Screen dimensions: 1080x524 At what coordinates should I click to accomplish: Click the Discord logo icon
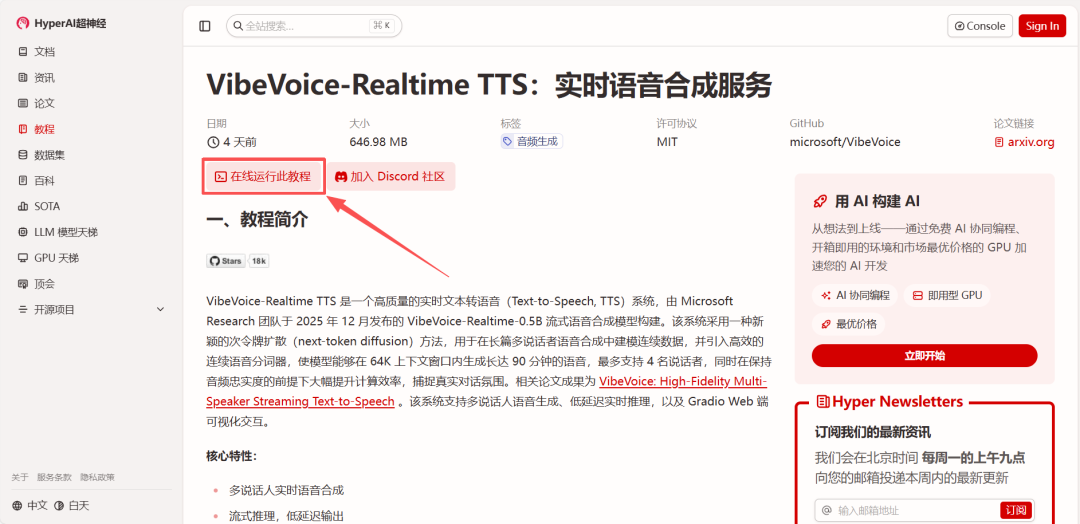click(341, 177)
